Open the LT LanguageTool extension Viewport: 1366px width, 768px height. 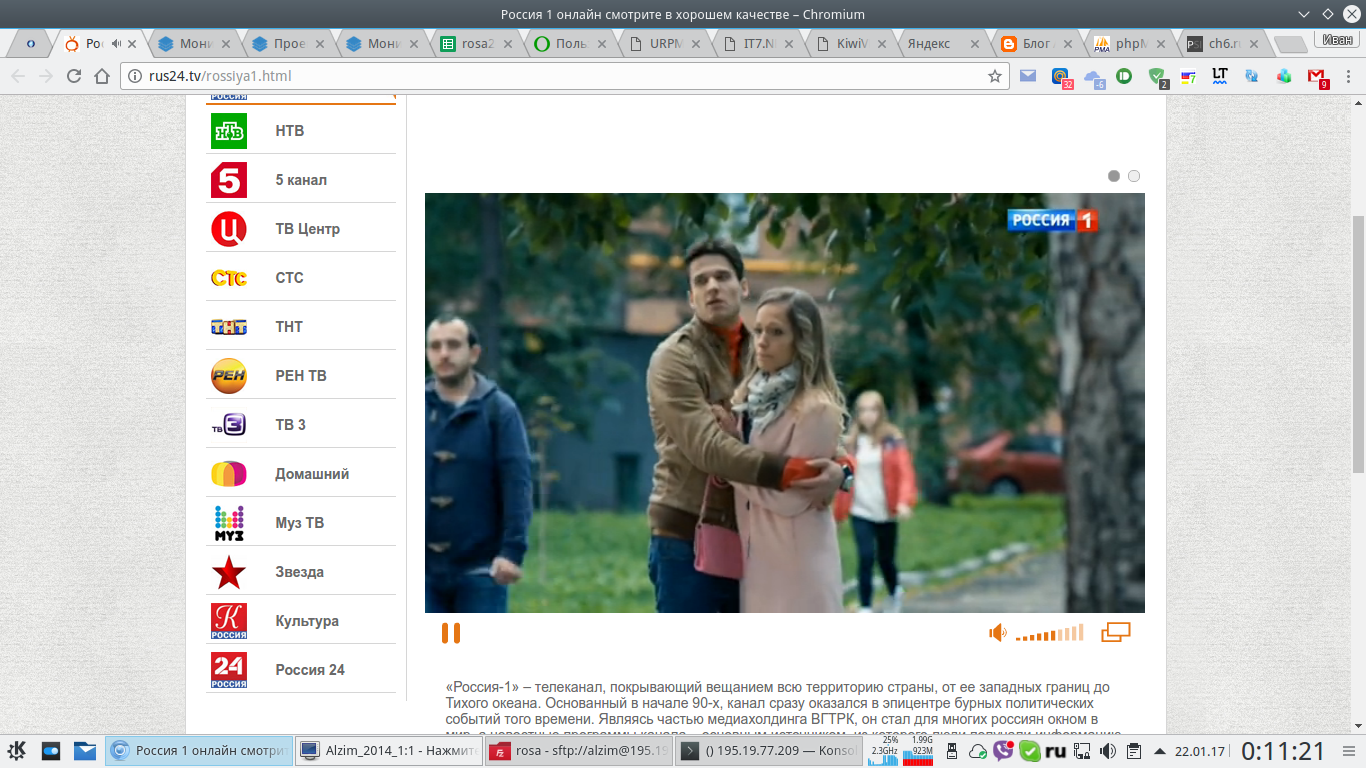1219,75
